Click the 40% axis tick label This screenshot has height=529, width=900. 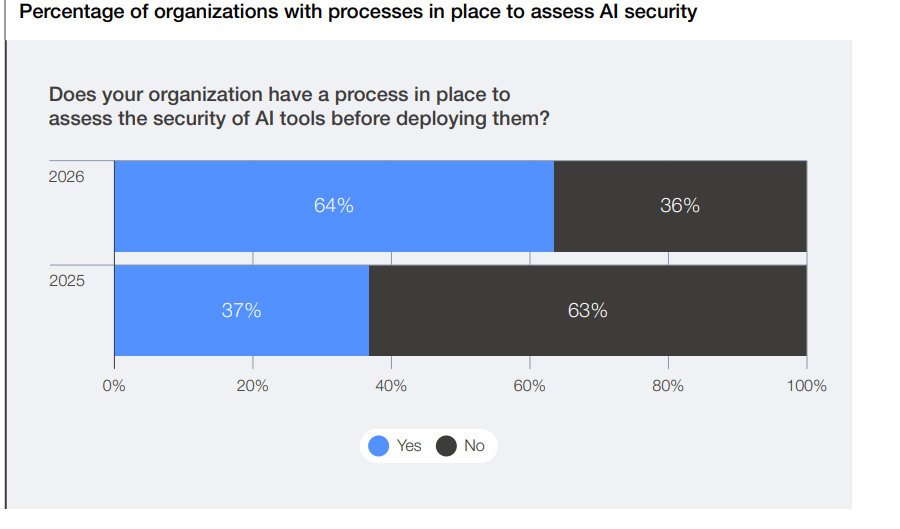coord(391,386)
